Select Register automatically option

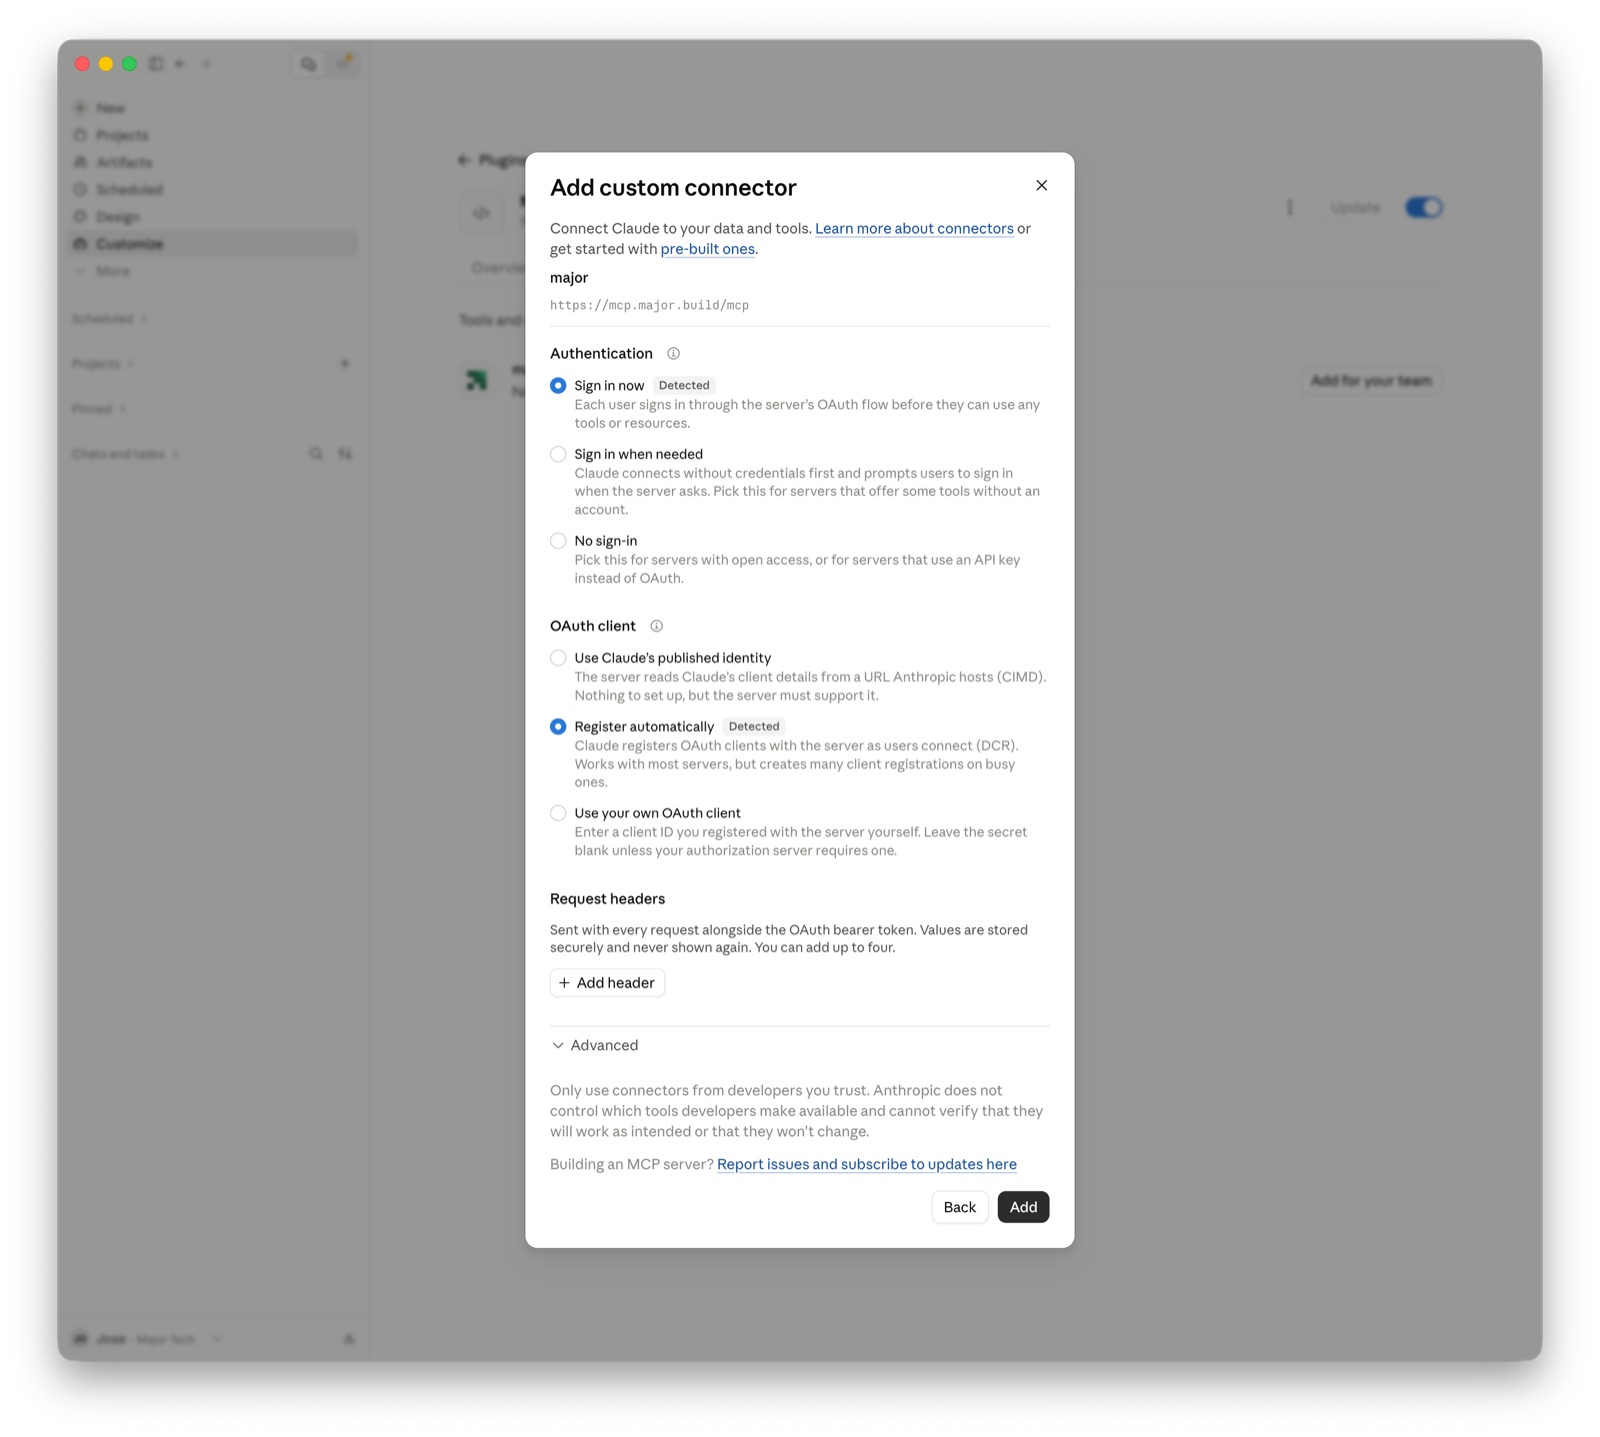(x=559, y=727)
